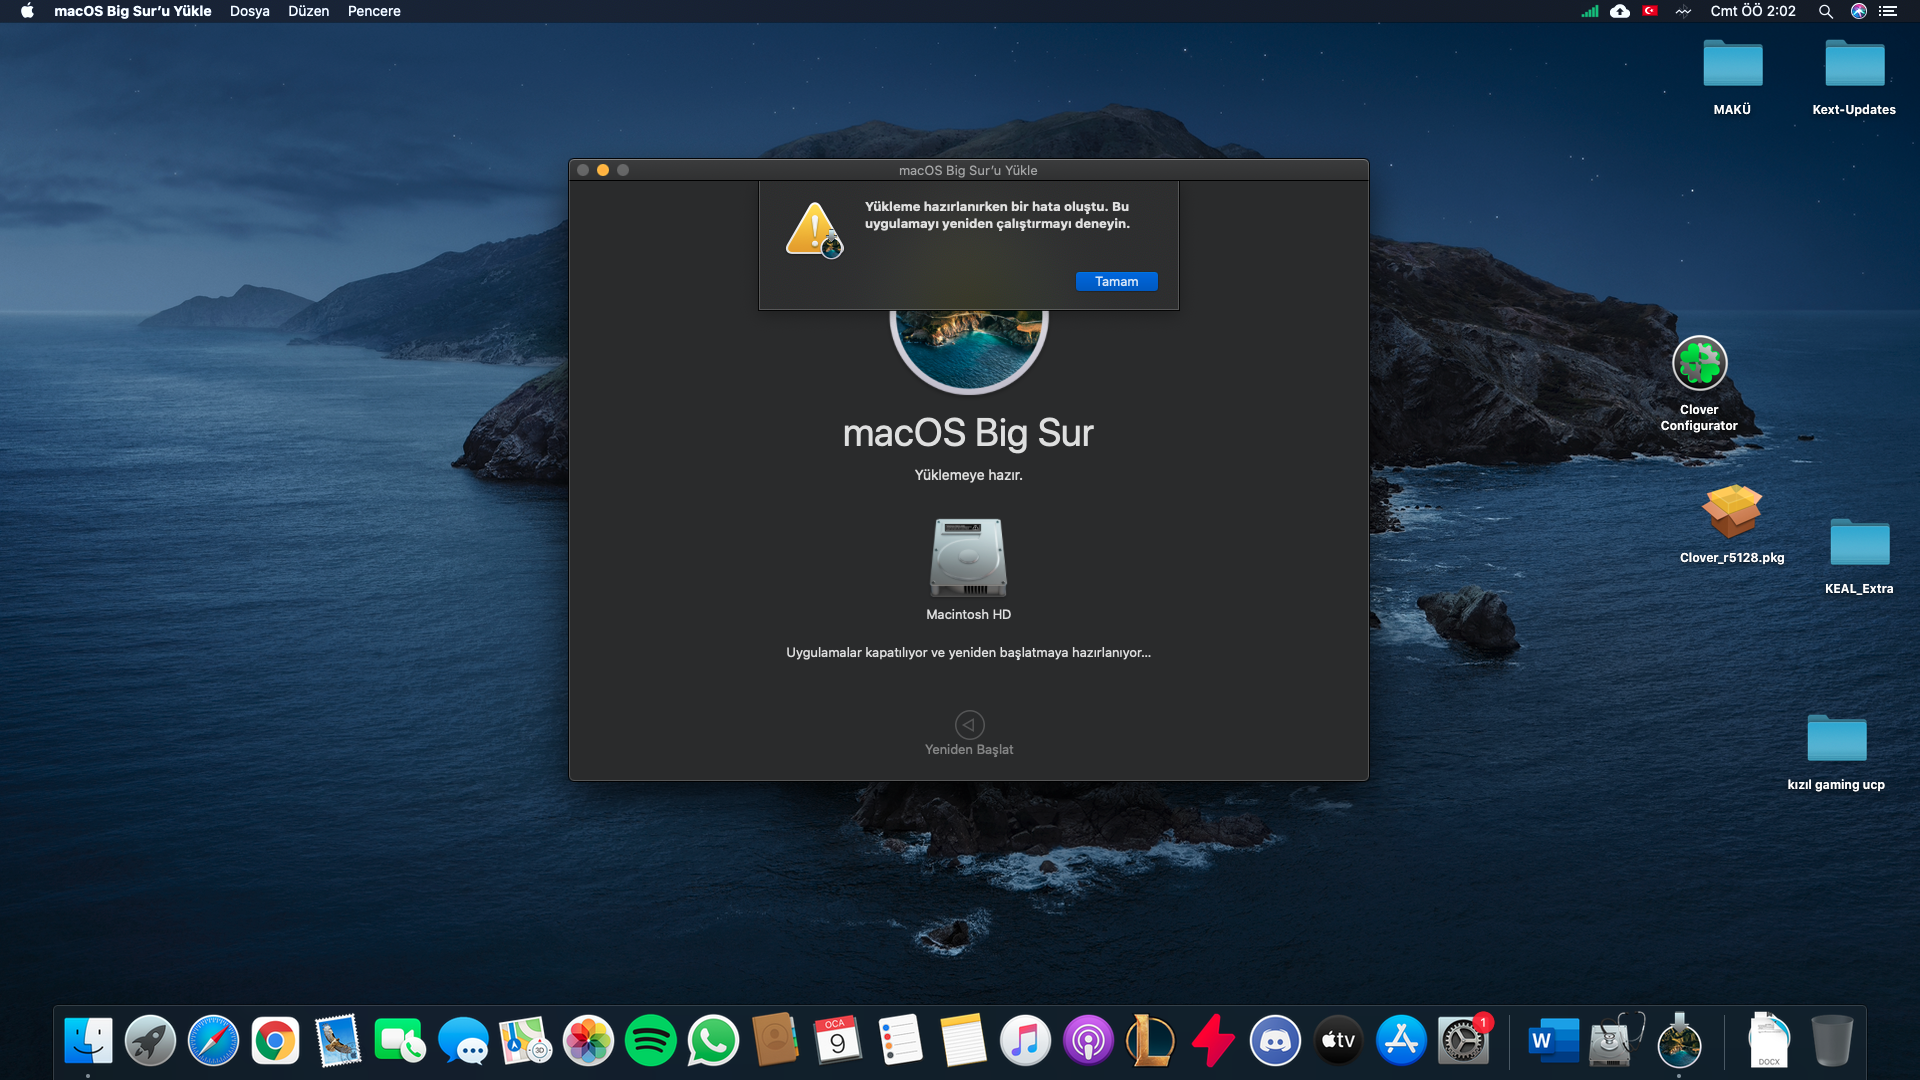This screenshot has height=1080, width=1920.
Task: Open Notes from the Dock
Action: click(x=963, y=1041)
